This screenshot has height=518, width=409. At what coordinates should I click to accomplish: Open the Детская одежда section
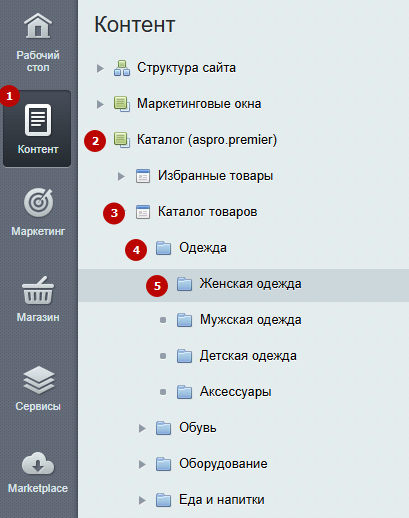tap(248, 356)
